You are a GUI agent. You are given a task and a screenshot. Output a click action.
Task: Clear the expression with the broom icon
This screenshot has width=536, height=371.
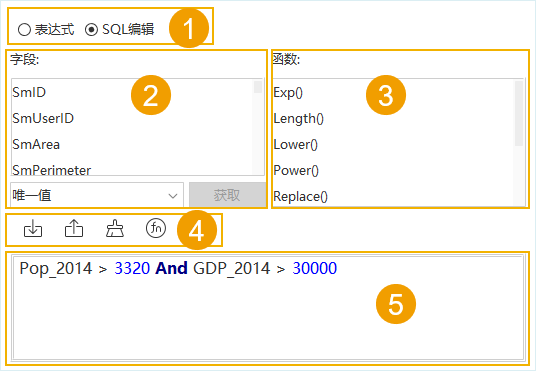pyautogui.click(x=115, y=228)
